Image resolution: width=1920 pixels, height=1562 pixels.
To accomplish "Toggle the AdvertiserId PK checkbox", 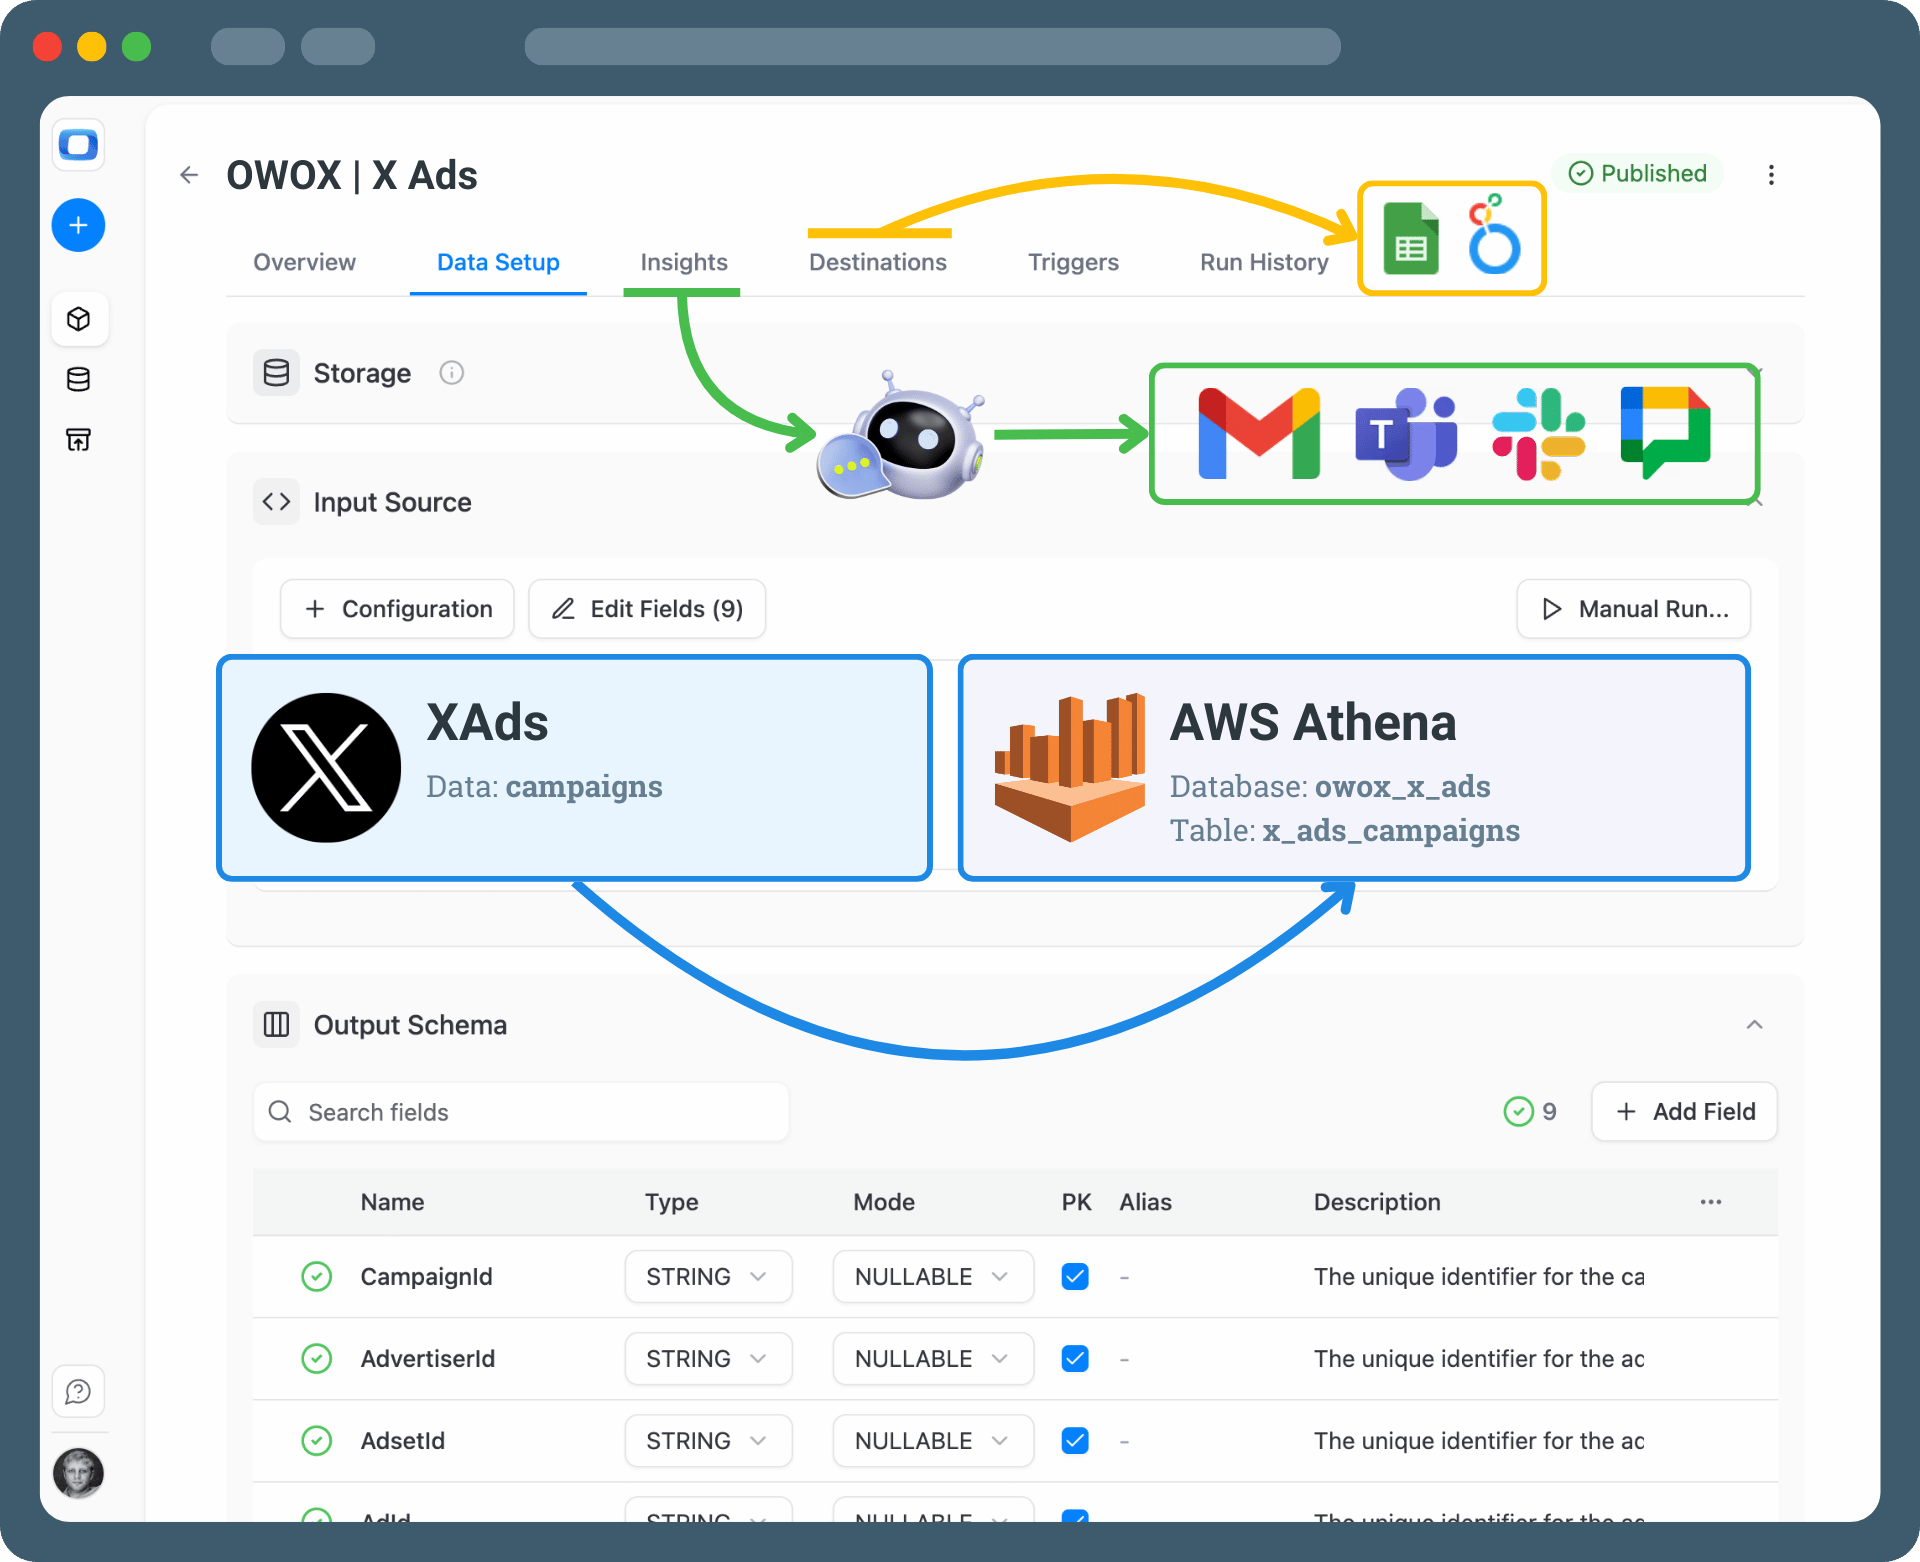I will (1075, 1359).
